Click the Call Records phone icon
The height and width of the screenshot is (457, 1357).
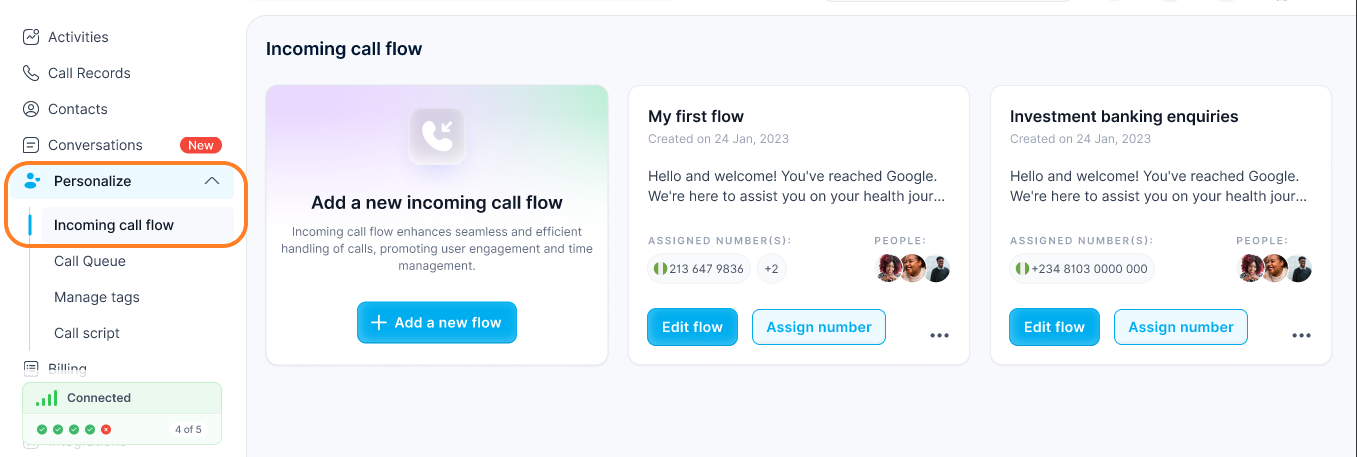tap(31, 73)
